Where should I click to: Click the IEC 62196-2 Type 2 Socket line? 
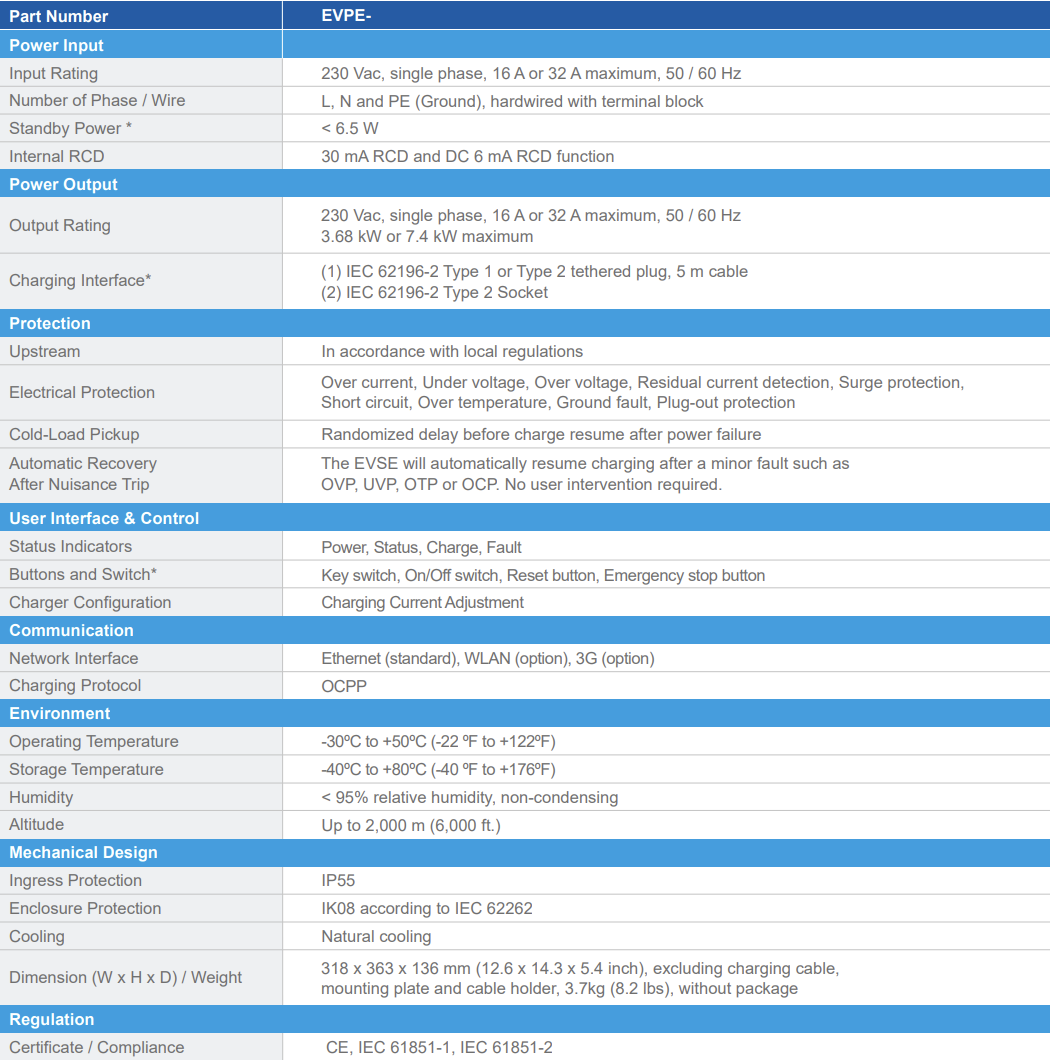(x=434, y=292)
